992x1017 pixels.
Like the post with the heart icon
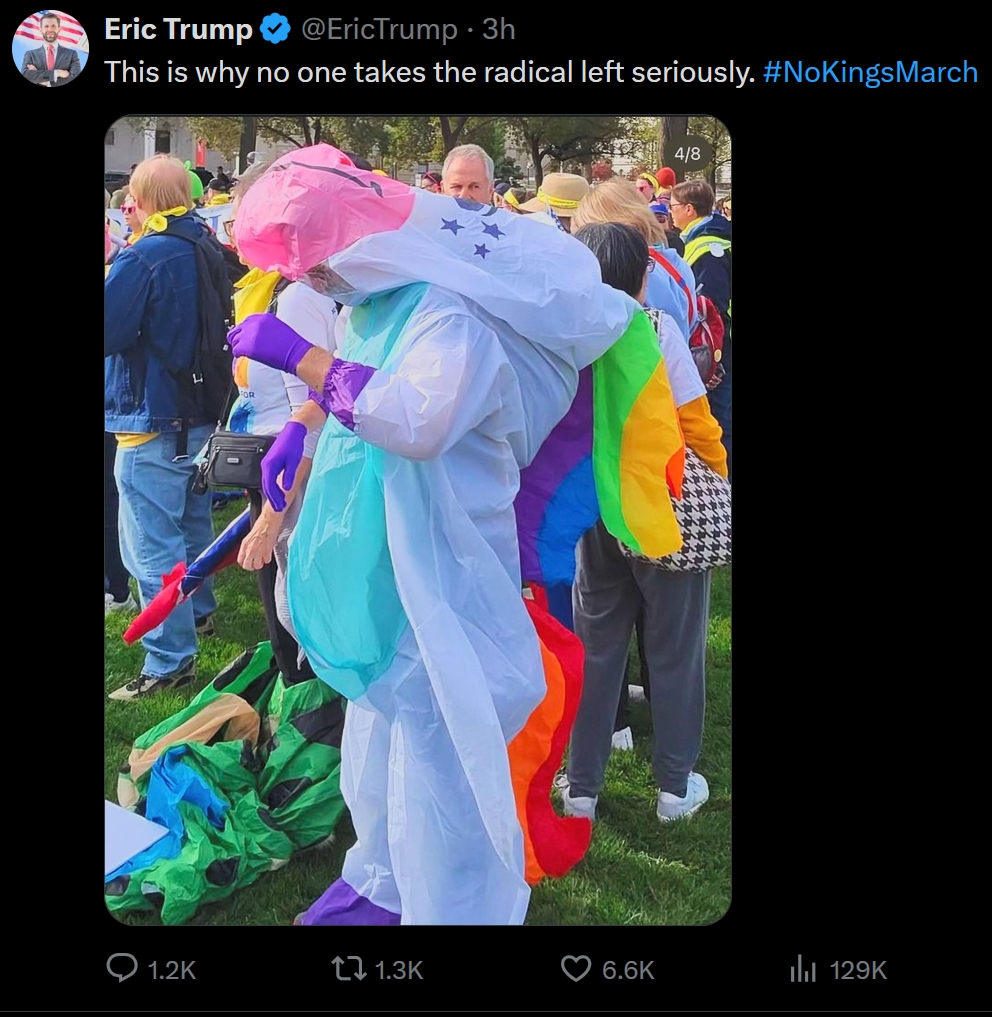[575, 968]
